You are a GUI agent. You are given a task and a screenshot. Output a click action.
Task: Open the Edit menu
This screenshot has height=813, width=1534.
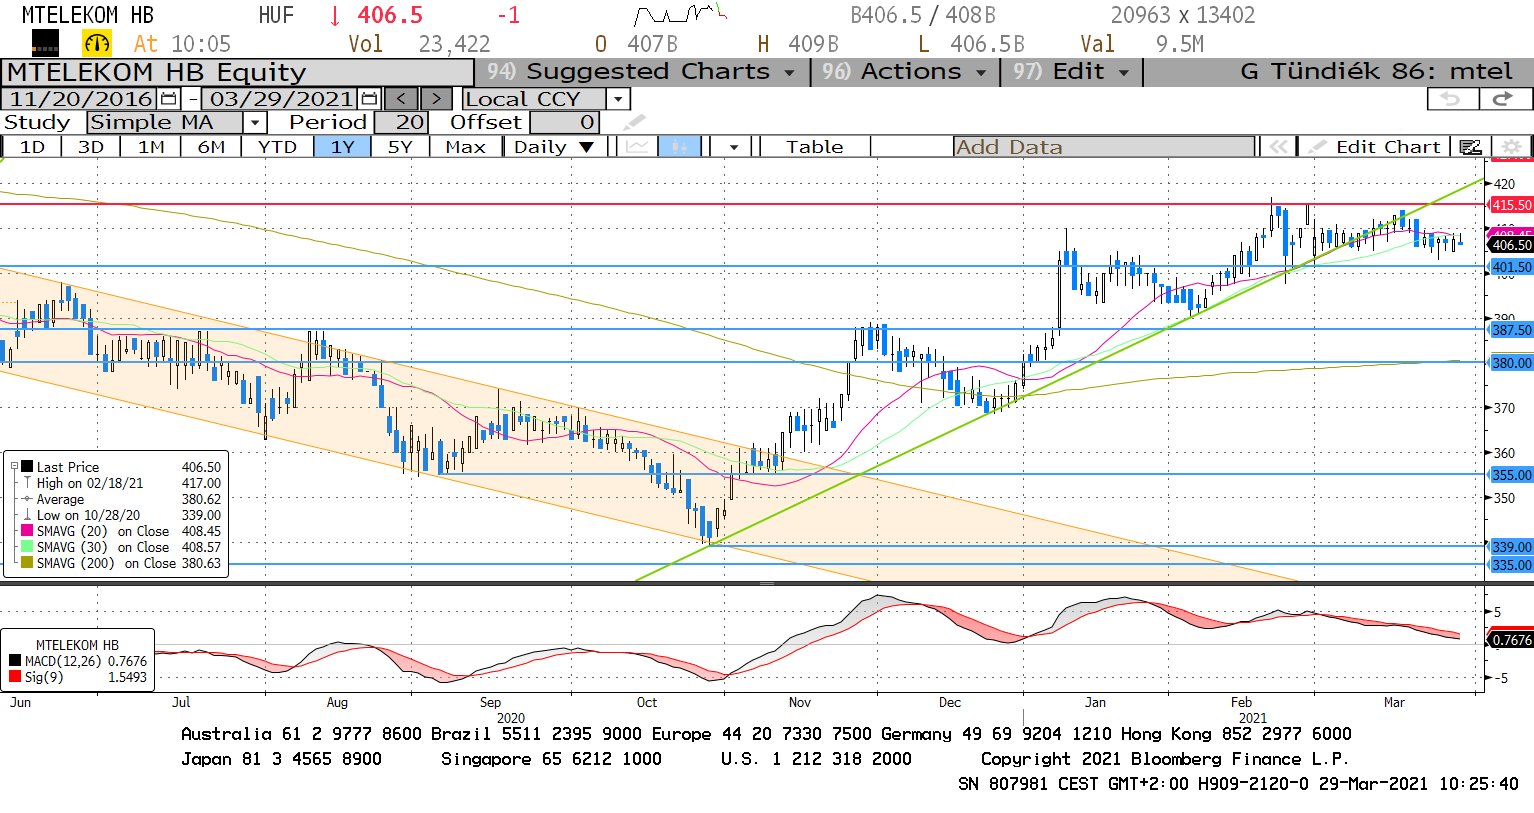tap(1071, 72)
